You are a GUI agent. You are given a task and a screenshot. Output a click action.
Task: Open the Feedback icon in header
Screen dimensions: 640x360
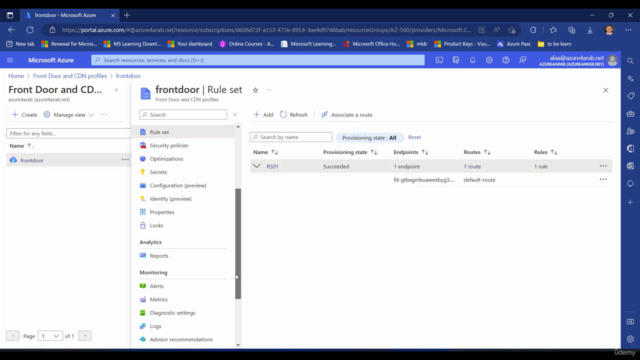522,60
